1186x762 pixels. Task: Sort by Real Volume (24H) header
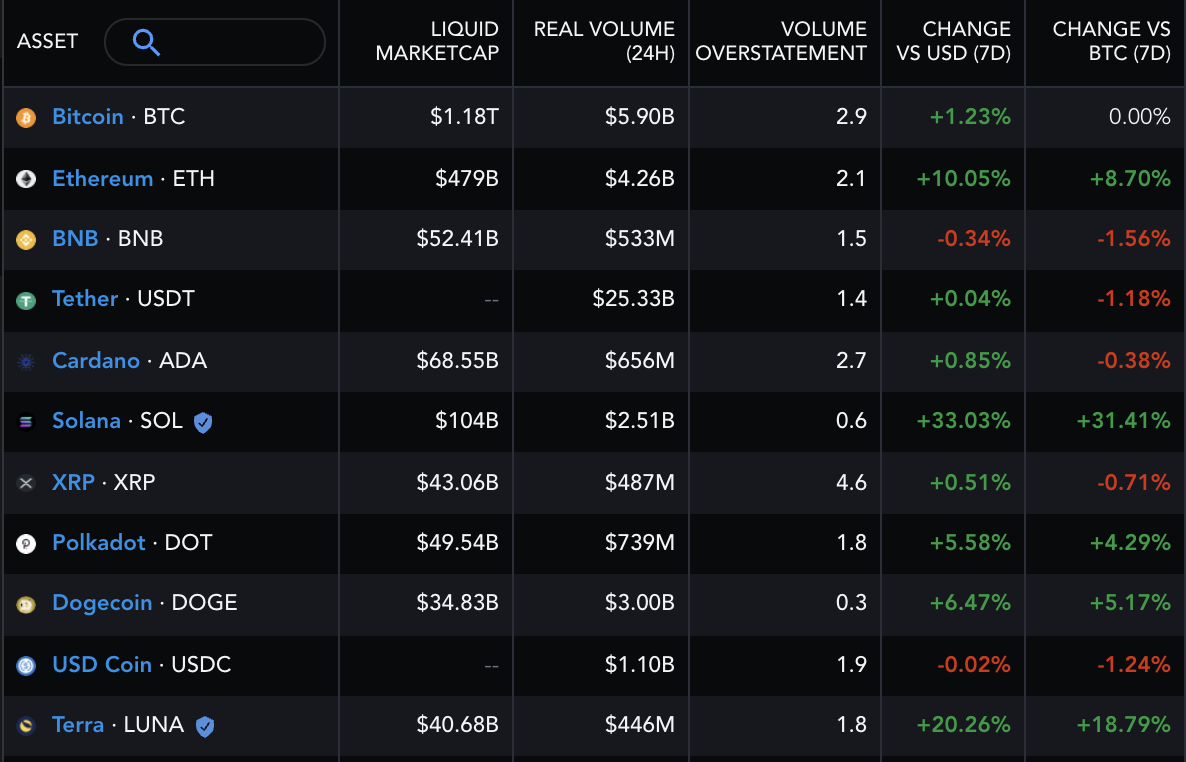[604, 41]
